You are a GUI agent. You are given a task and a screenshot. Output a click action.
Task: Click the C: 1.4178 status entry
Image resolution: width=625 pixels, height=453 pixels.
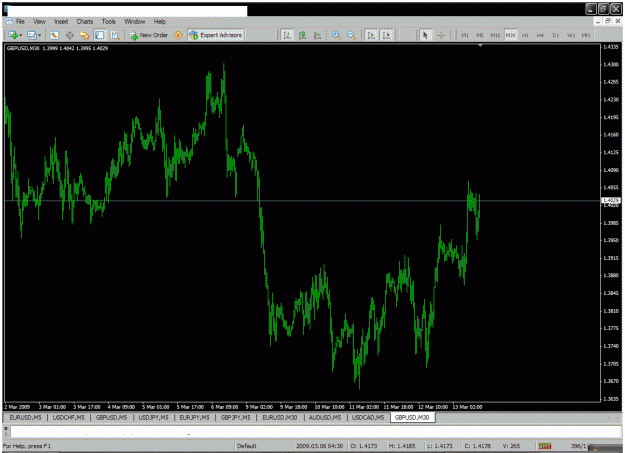[x=478, y=446]
